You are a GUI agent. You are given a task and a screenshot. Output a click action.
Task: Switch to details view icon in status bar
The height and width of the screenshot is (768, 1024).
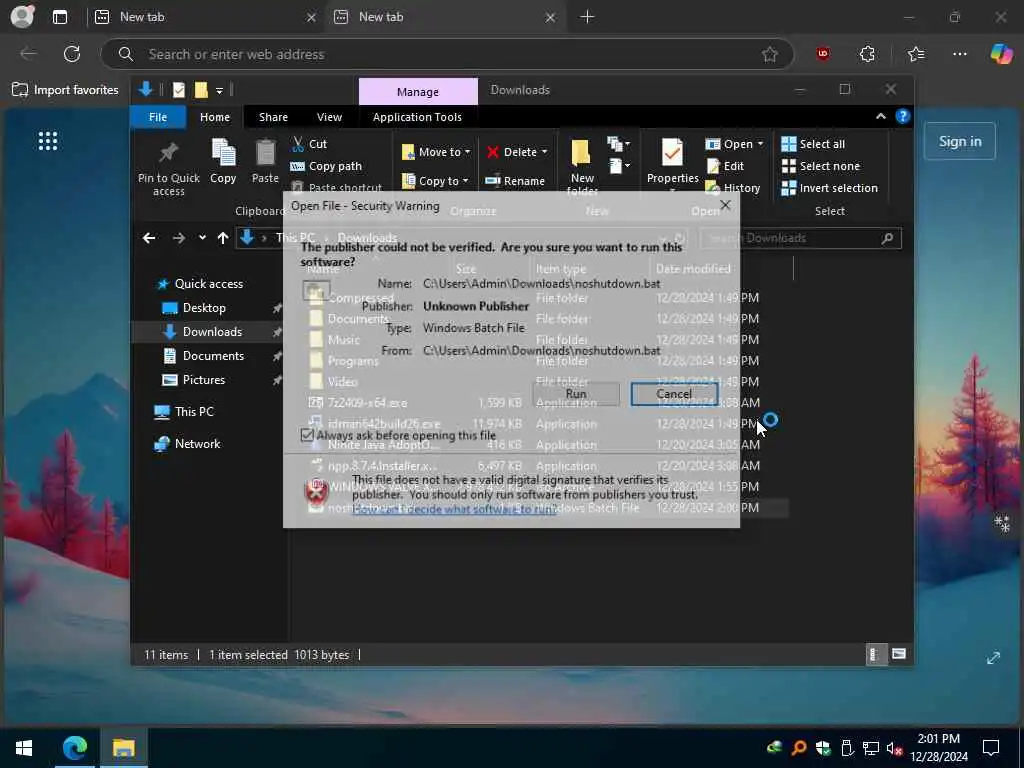[x=874, y=654]
